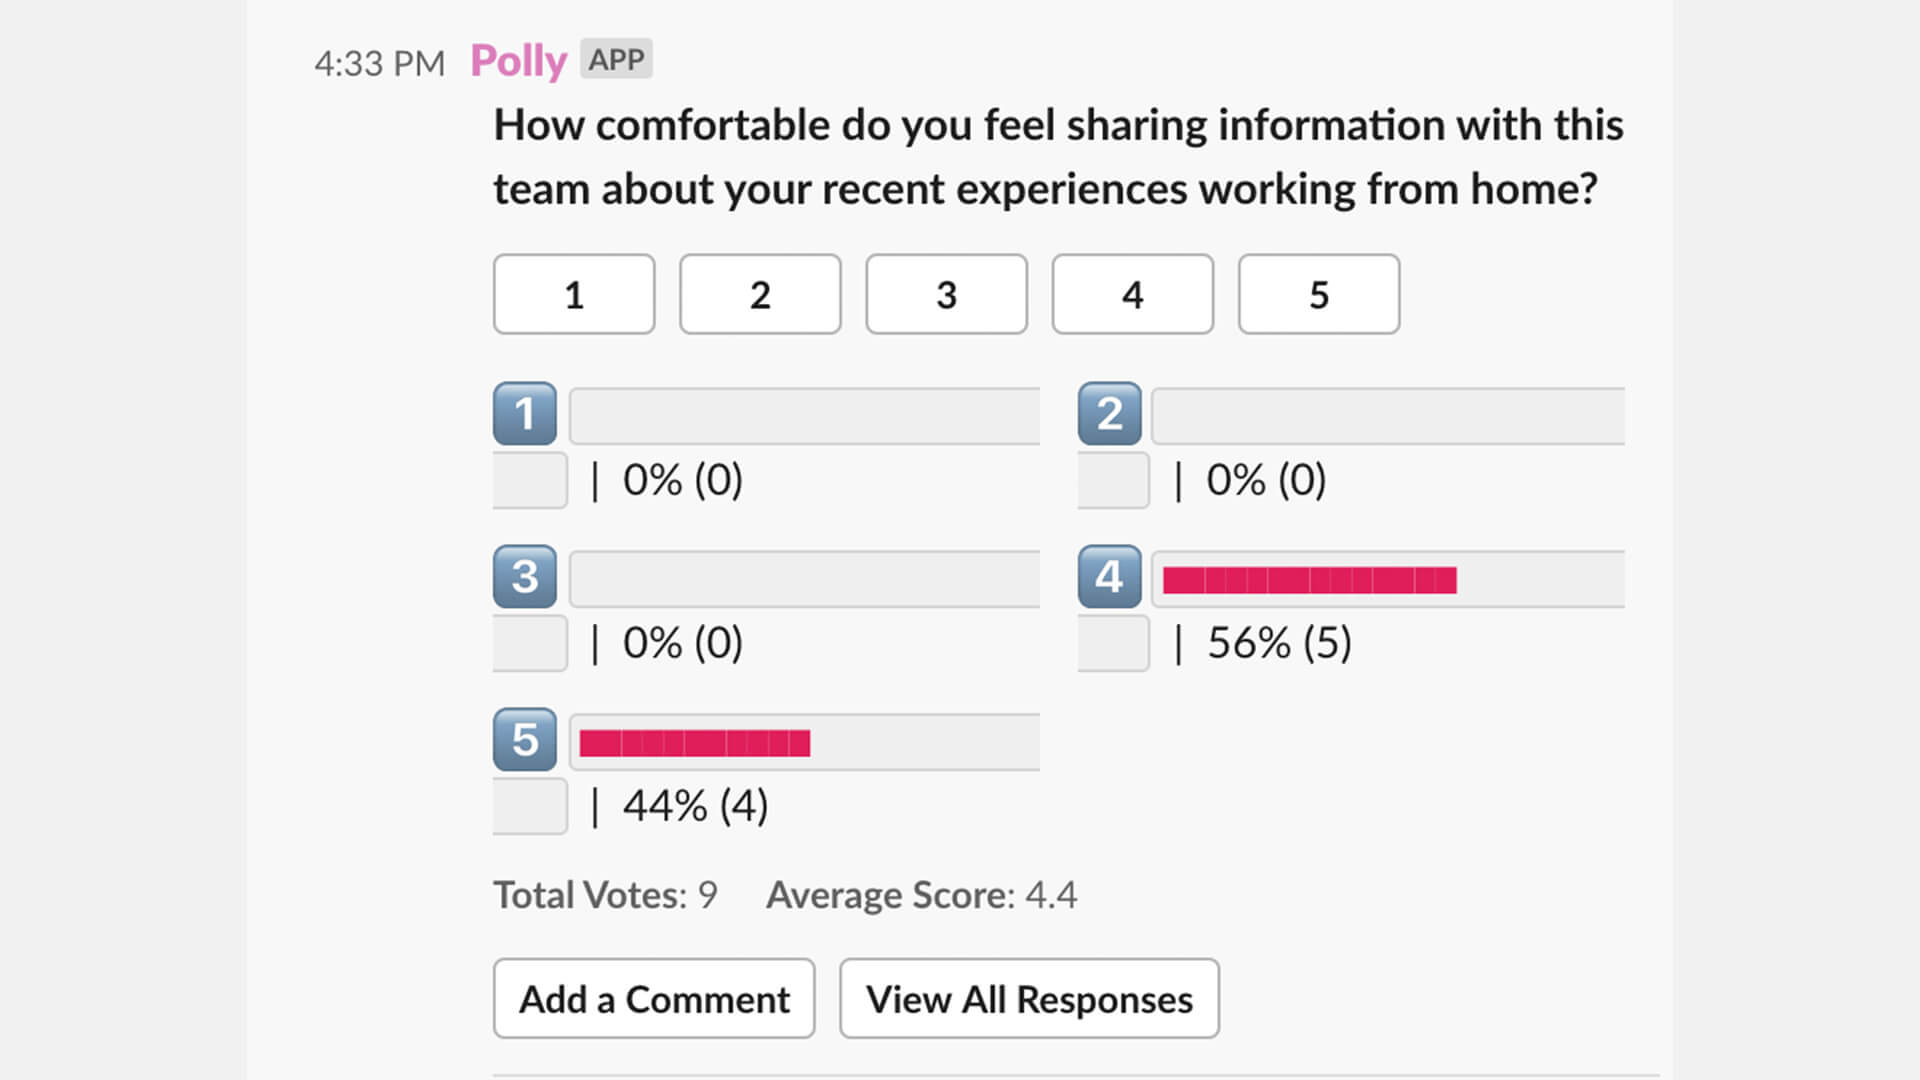Select comfort level 4
Viewport: 1920px width, 1080px height.
click(1130, 293)
